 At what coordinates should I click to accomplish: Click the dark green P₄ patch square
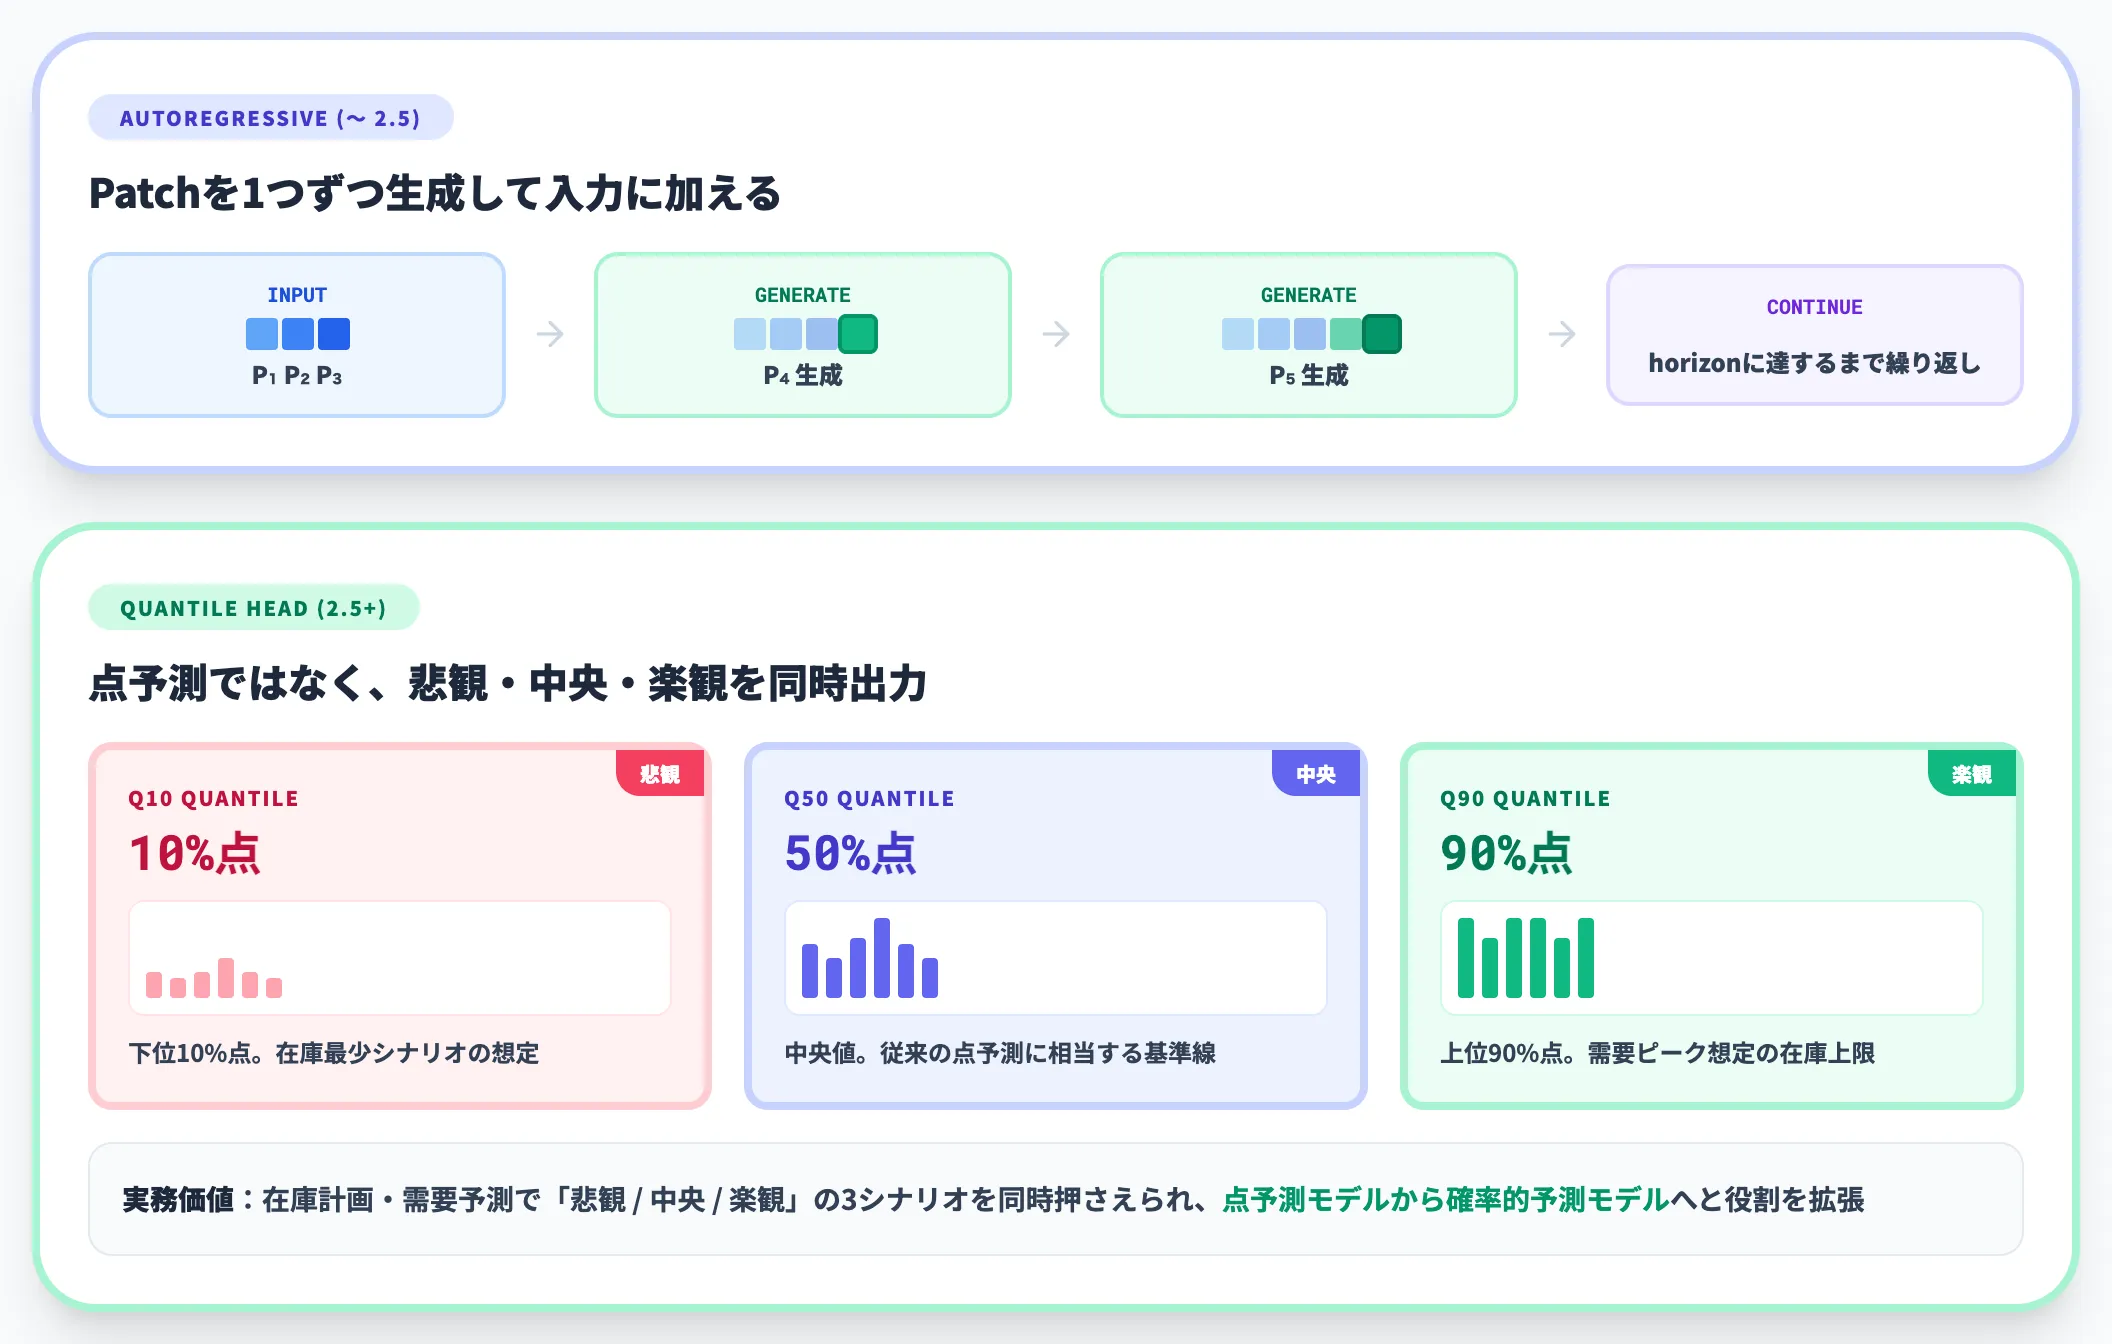tap(858, 334)
